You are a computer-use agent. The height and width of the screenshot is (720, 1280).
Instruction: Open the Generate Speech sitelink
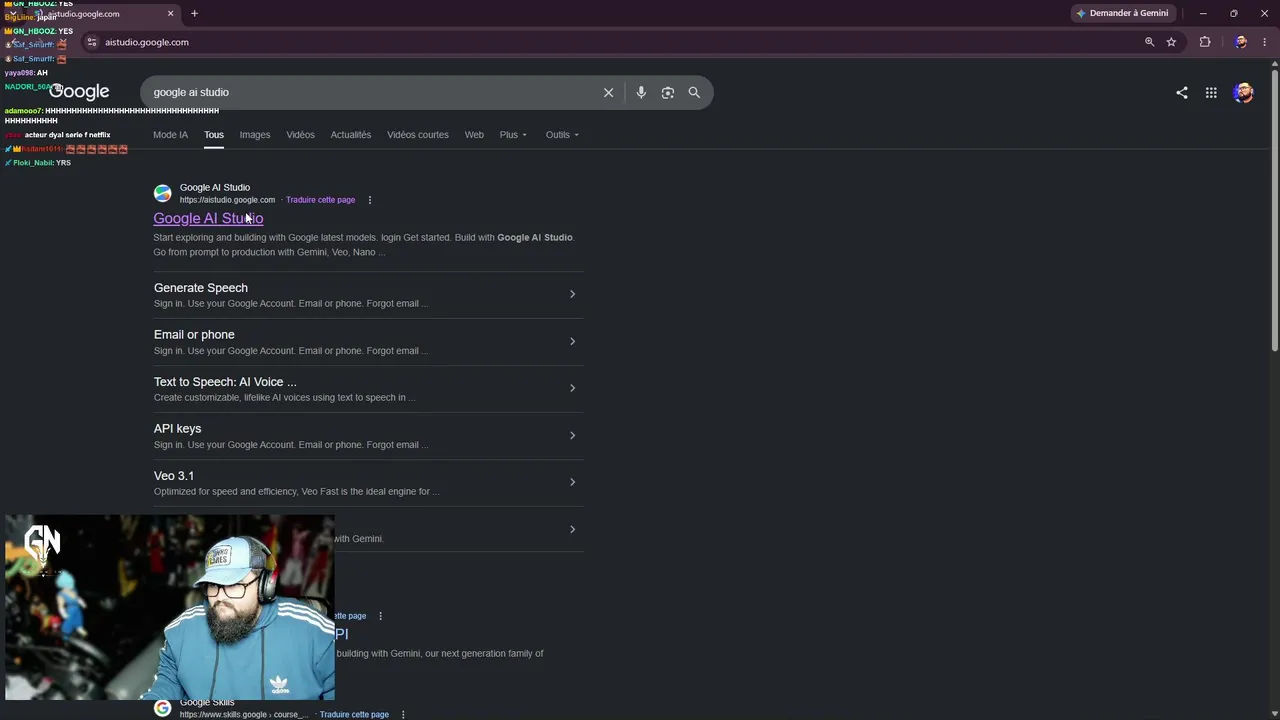pyautogui.click(x=201, y=288)
